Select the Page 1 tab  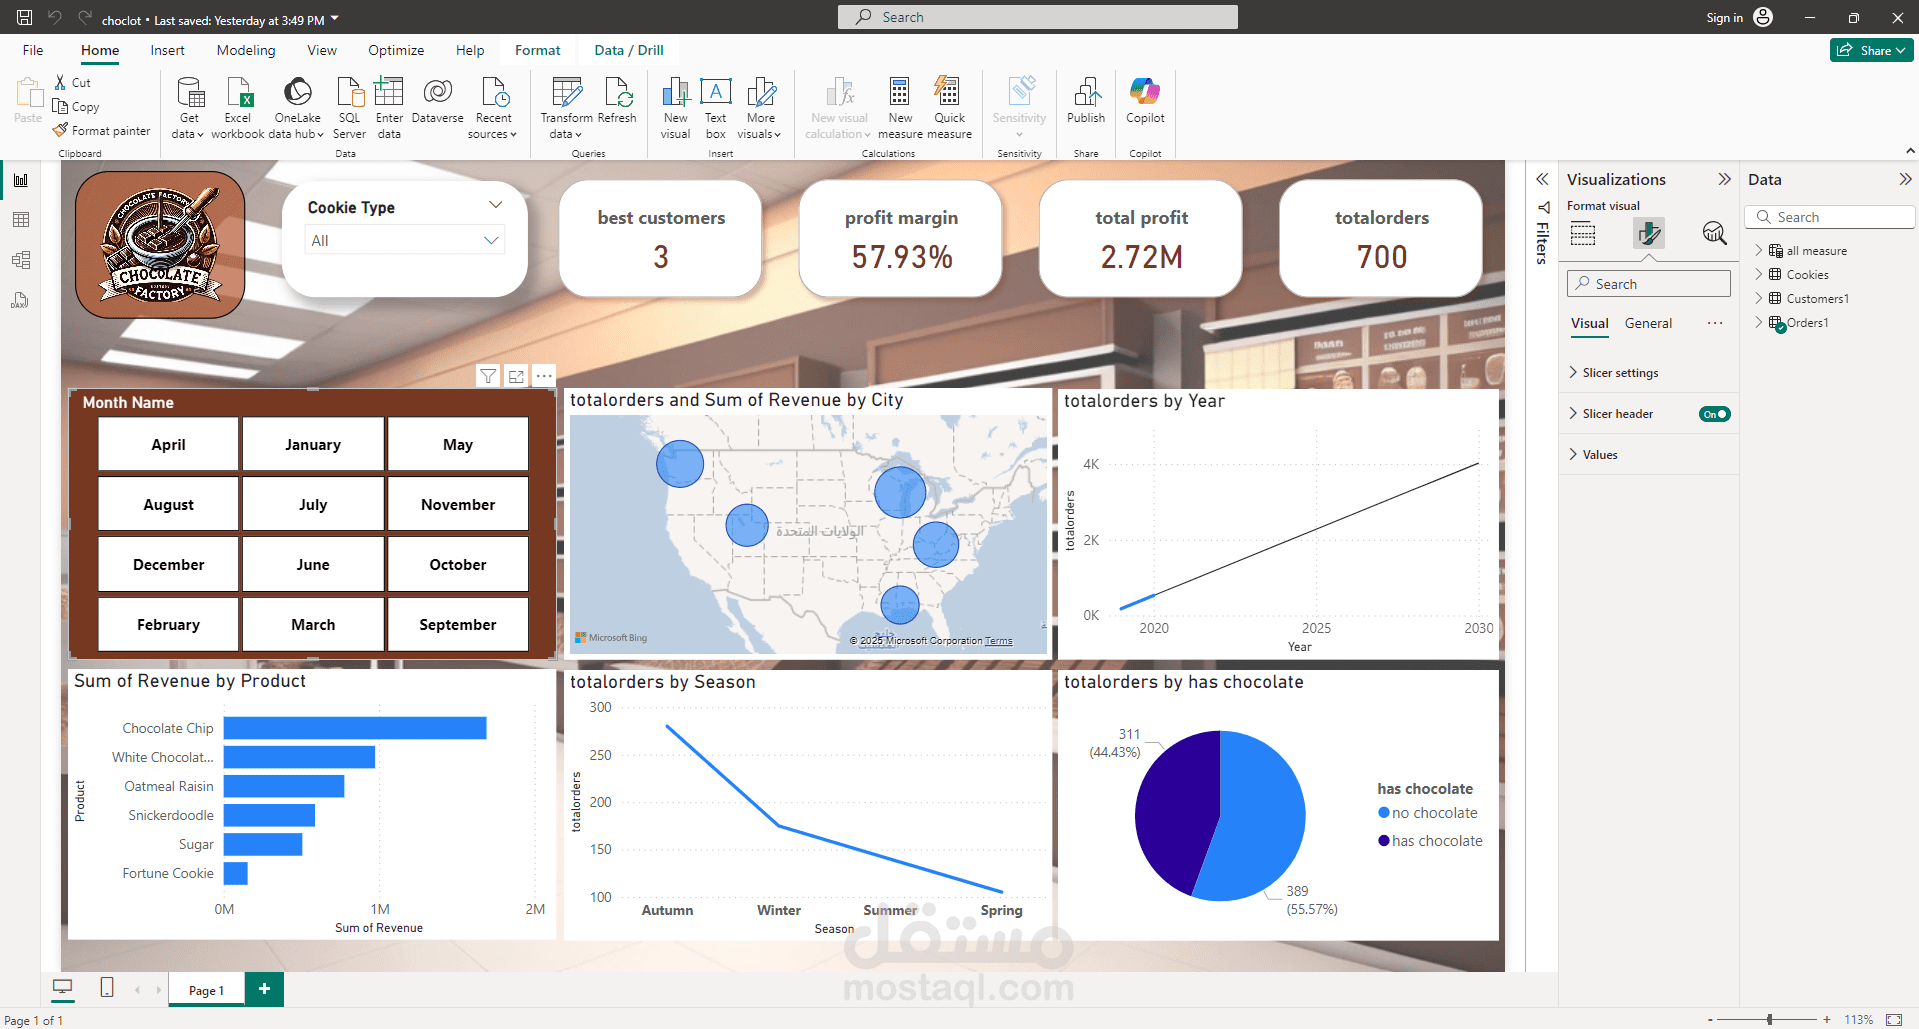[x=206, y=990]
